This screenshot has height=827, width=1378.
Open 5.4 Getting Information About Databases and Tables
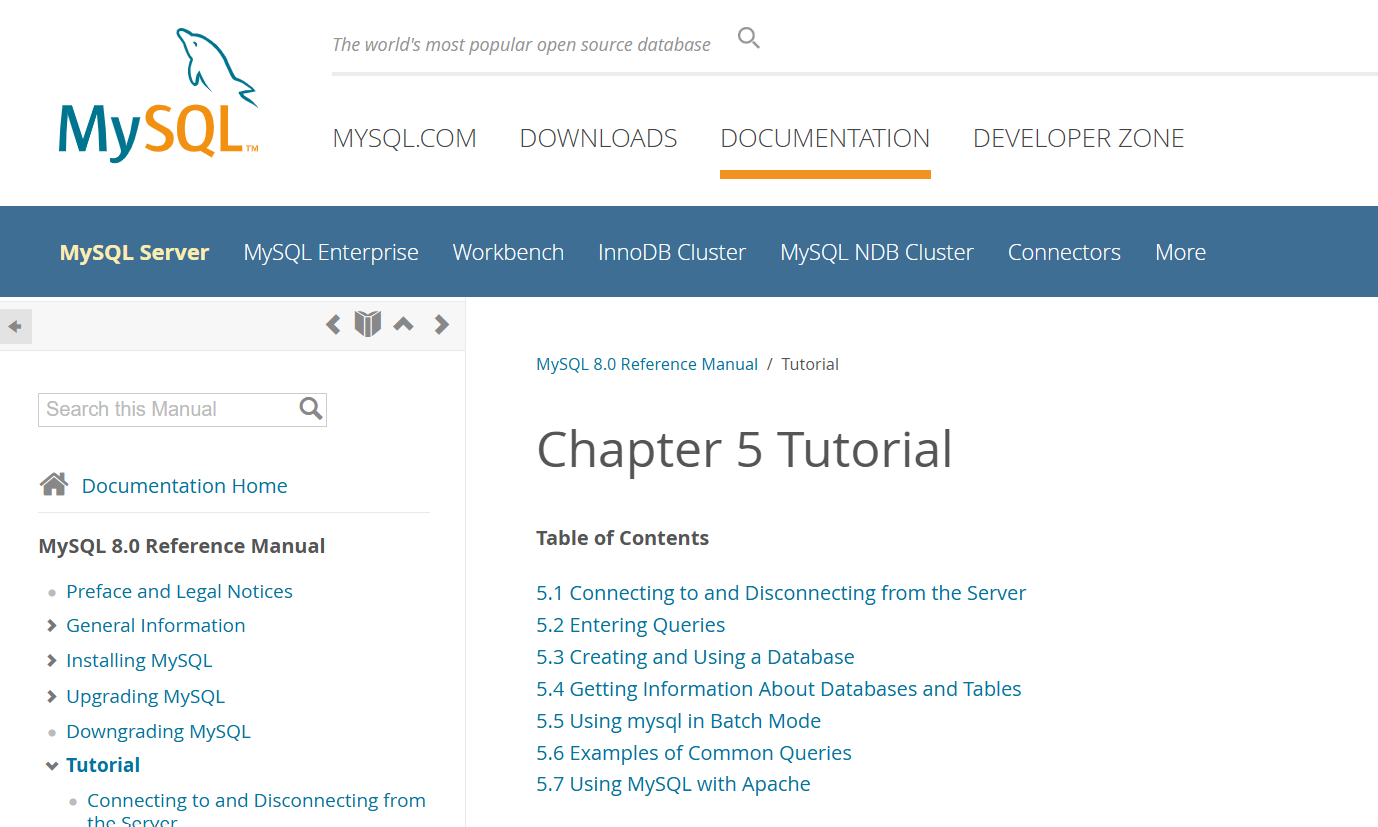tap(779, 689)
